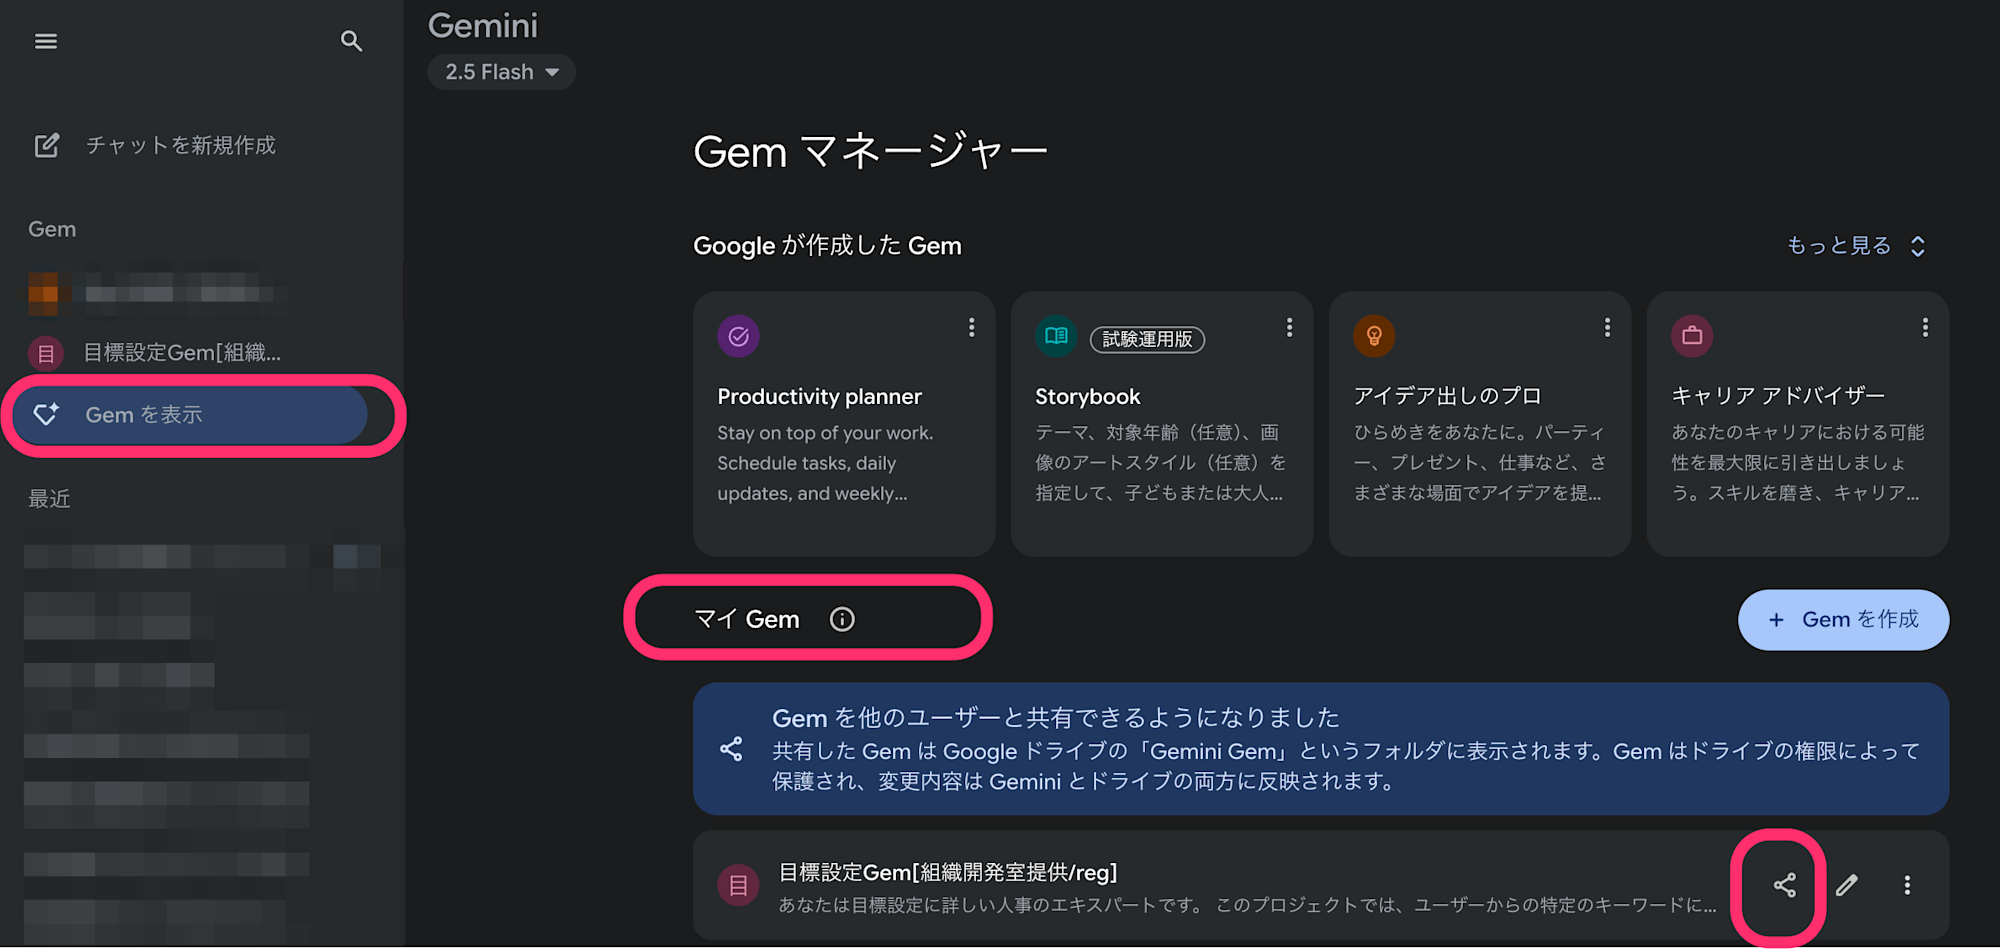This screenshot has height=949, width=2000.
Task: Select Gem を表示 in sidebar
Action: 190,414
